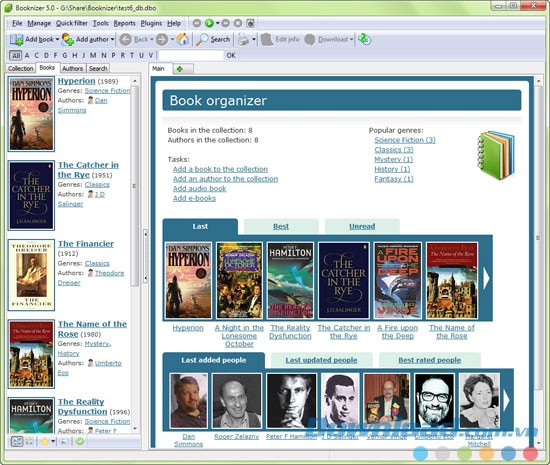The height and width of the screenshot is (465, 550).
Task: Open The Catcher in the Rye title link in list
Action: pyautogui.click(x=88, y=170)
